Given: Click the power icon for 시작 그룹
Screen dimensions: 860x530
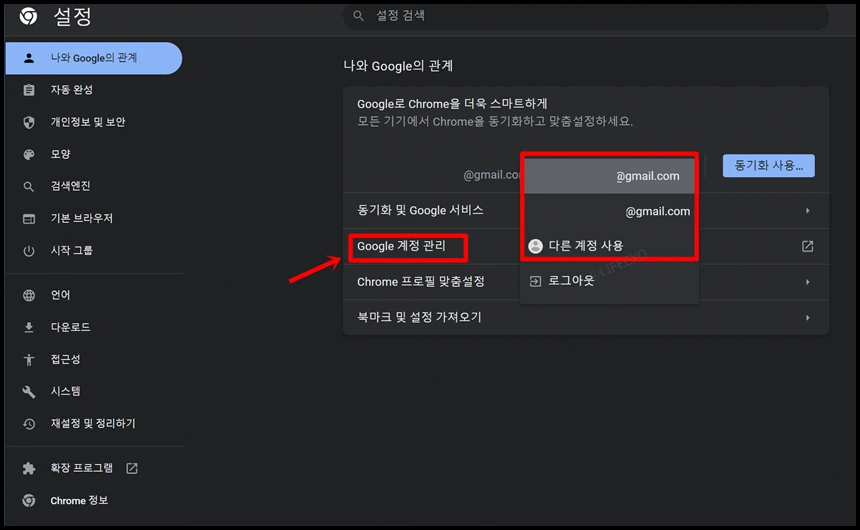Looking at the screenshot, I should point(29,251).
